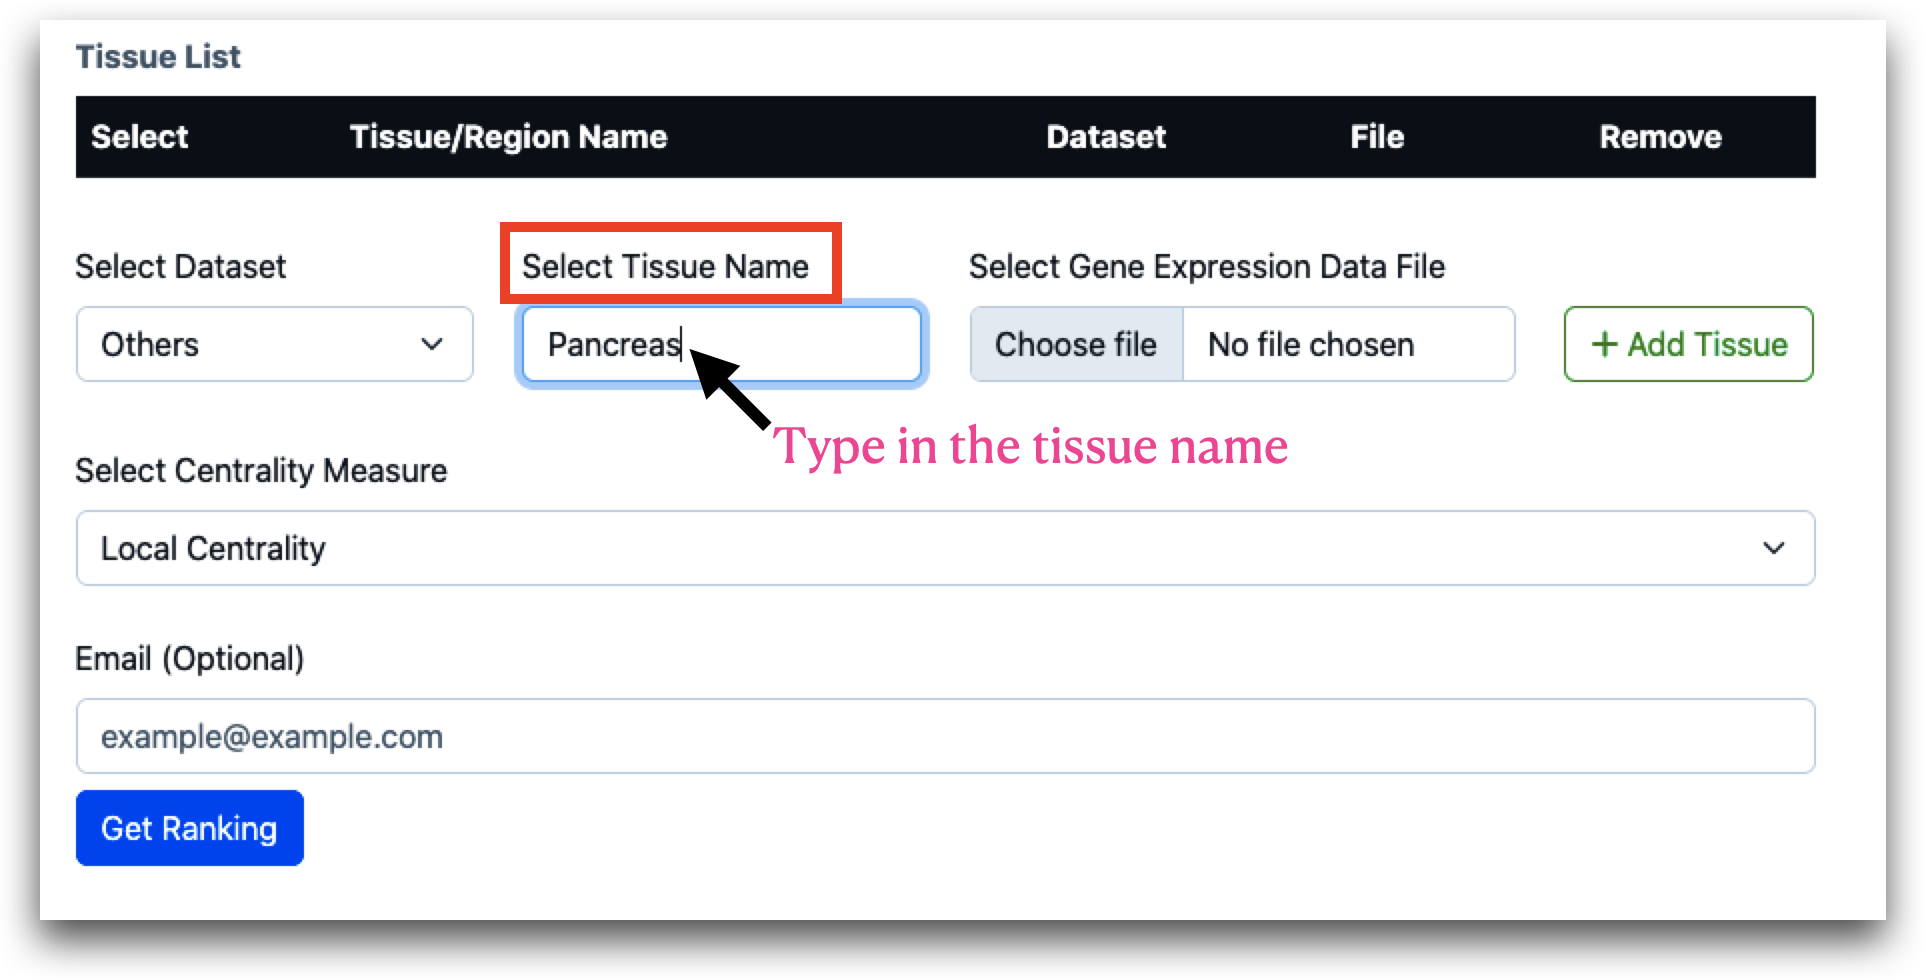Open the Select Dataset dropdown showing Others

tap(274, 344)
